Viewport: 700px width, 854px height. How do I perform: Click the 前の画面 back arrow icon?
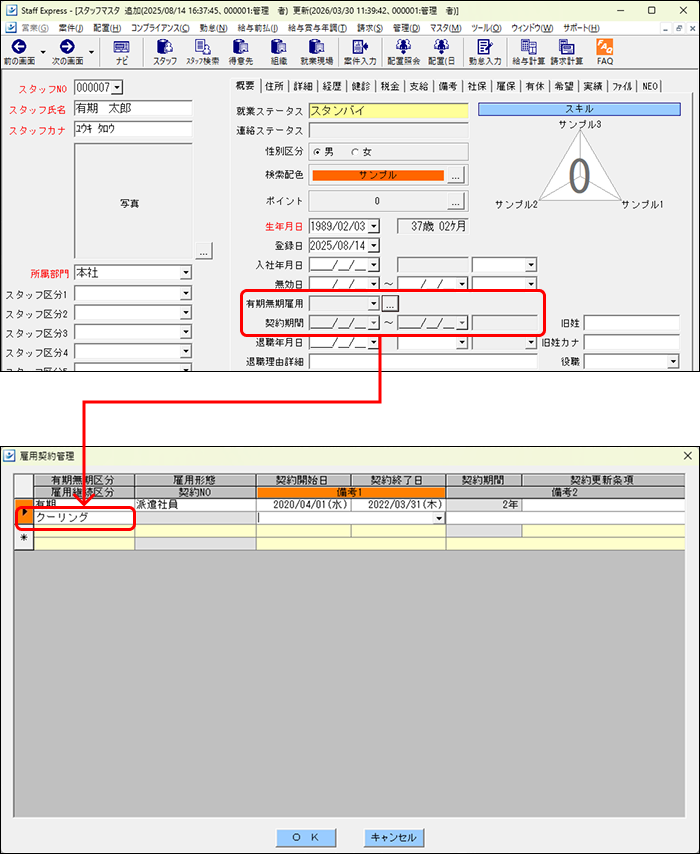click(x=18, y=47)
